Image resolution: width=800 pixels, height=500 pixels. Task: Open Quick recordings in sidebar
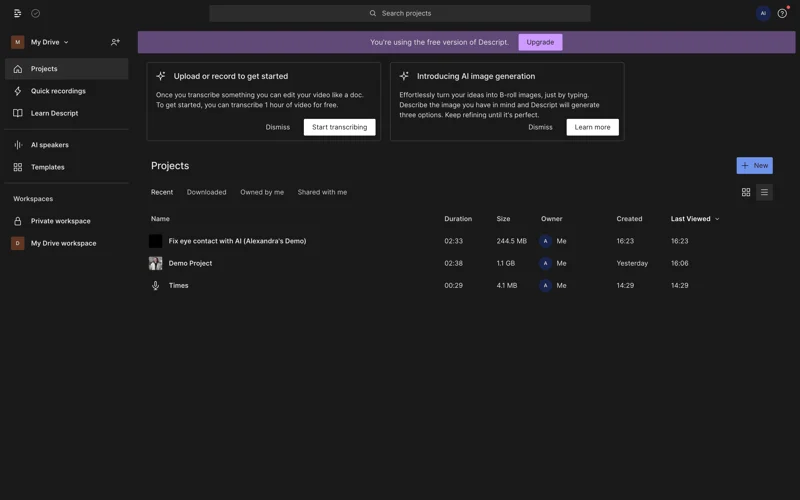[x=66, y=91]
